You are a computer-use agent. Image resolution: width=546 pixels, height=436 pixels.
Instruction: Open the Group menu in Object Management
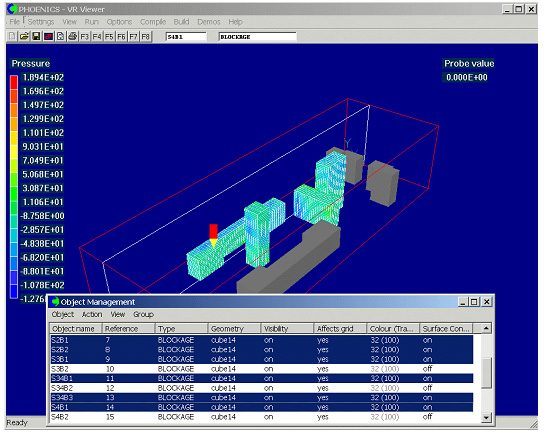pos(143,314)
